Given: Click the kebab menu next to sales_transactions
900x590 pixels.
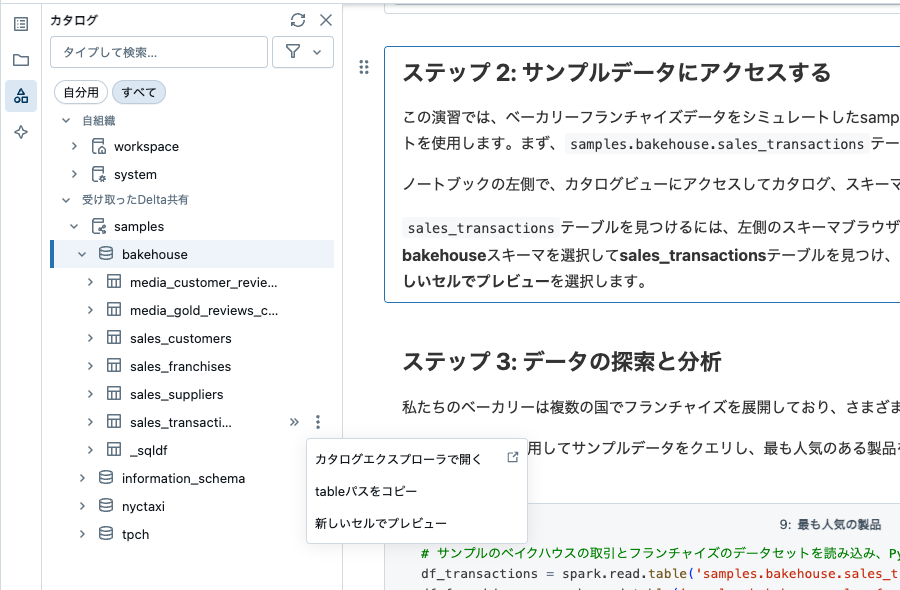Looking at the screenshot, I should pos(318,422).
